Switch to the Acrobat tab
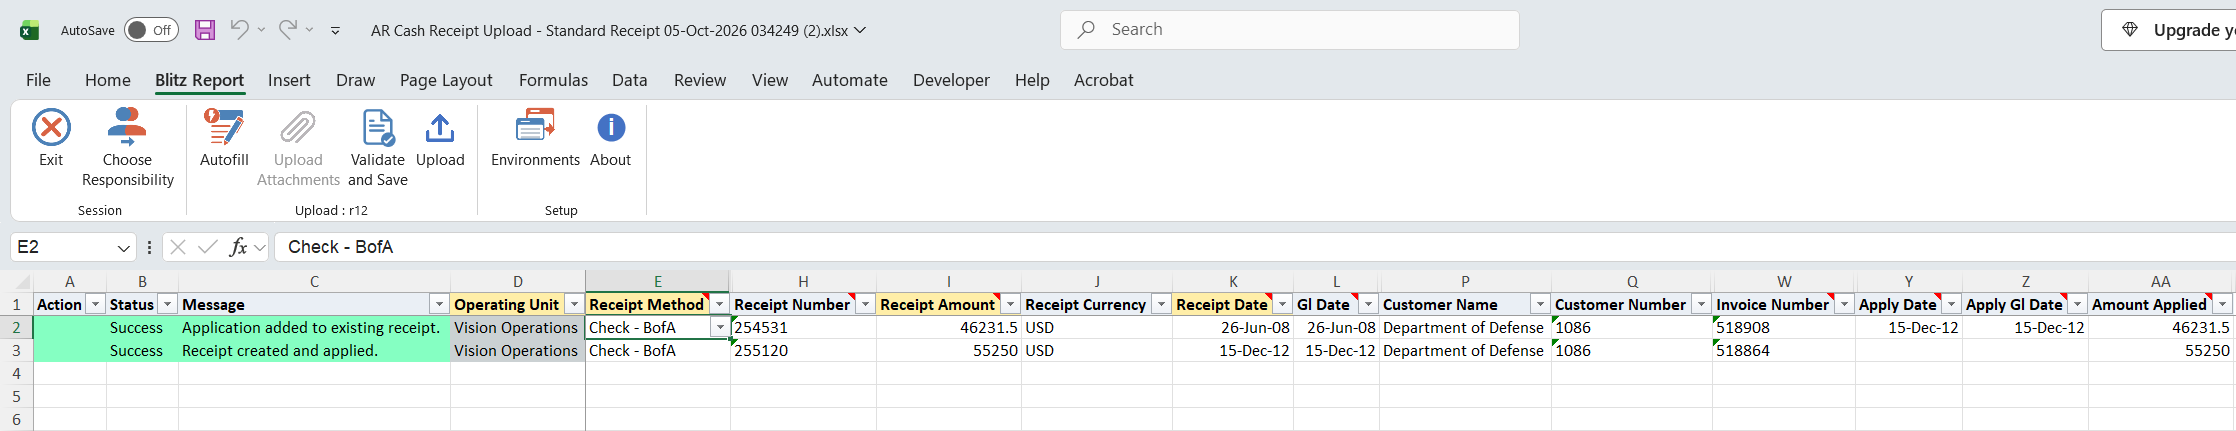The width and height of the screenshot is (2236, 431). [x=1104, y=80]
